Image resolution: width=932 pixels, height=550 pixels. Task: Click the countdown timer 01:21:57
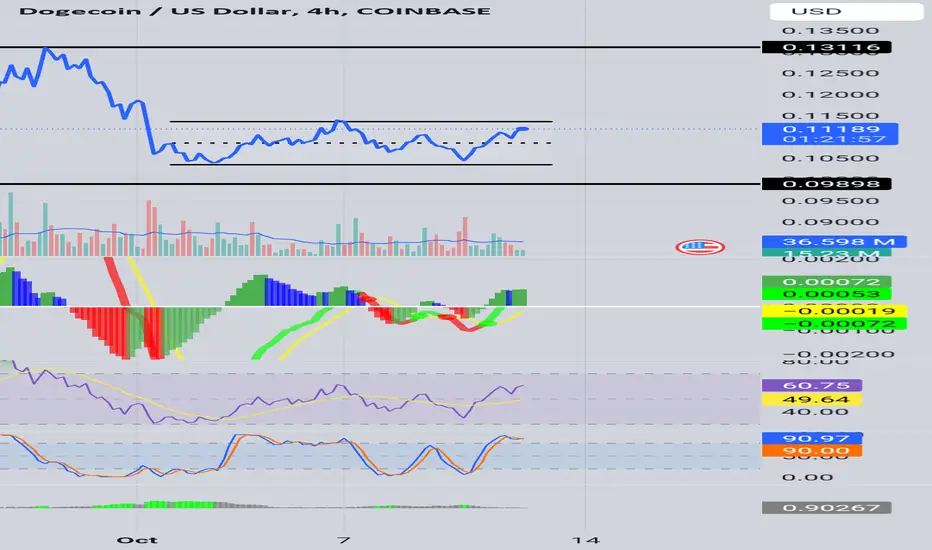tap(834, 139)
